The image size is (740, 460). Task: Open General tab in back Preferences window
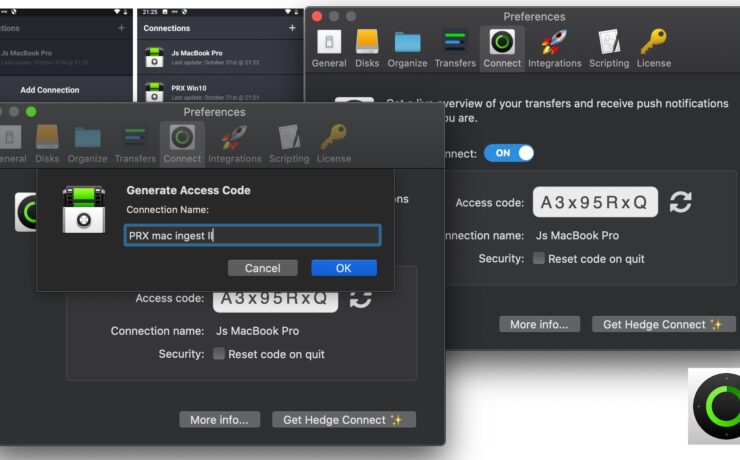click(329, 49)
